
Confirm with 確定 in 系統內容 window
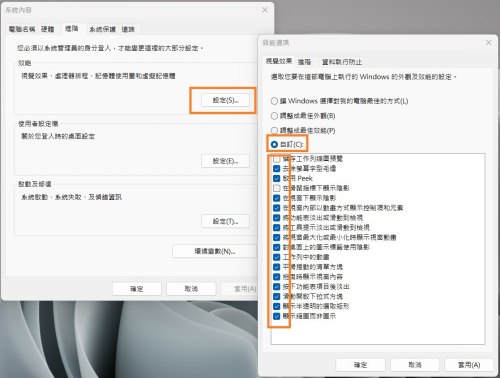tap(137, 289)
